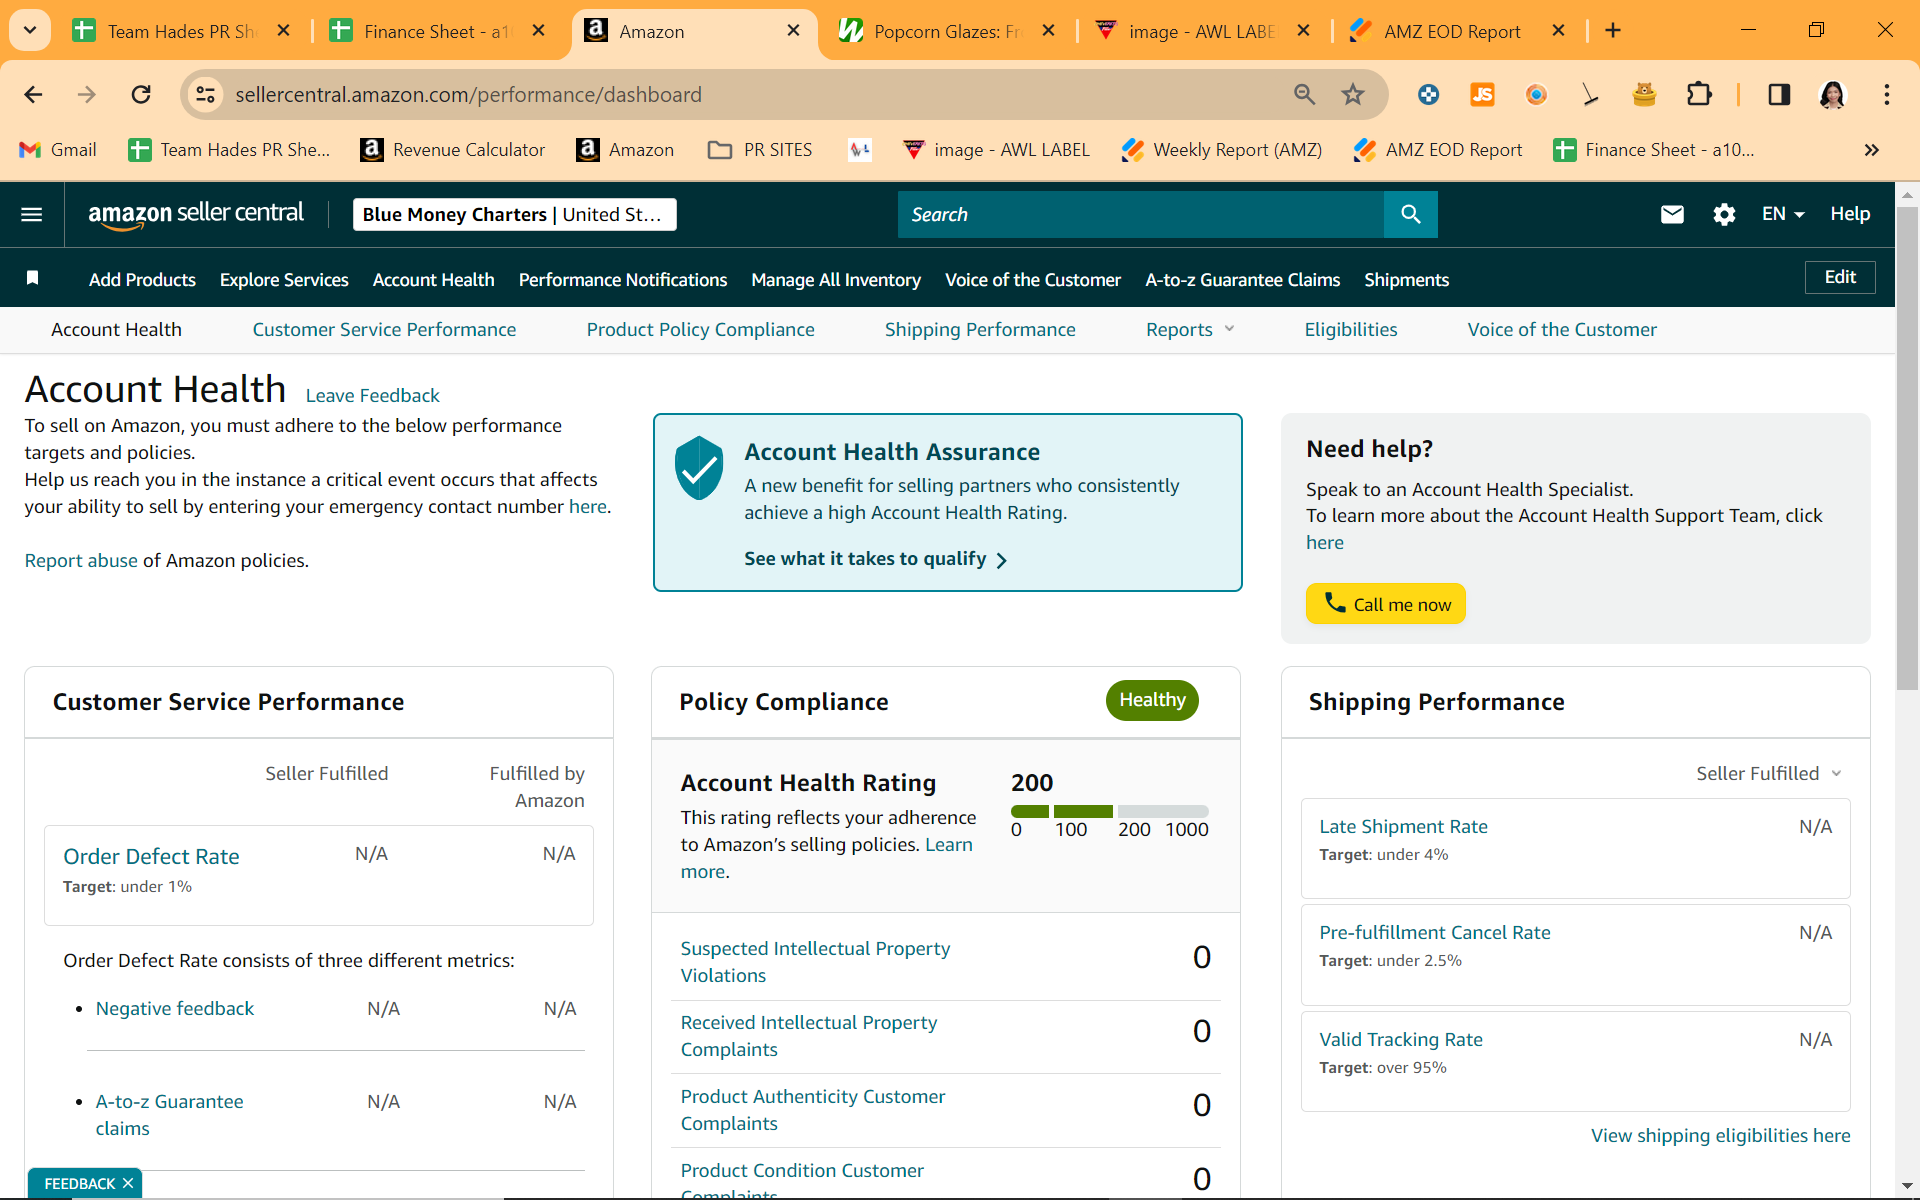Click the Account Health Rating progress bar
This screenshot has width=1920, height=1200.
1110,811
